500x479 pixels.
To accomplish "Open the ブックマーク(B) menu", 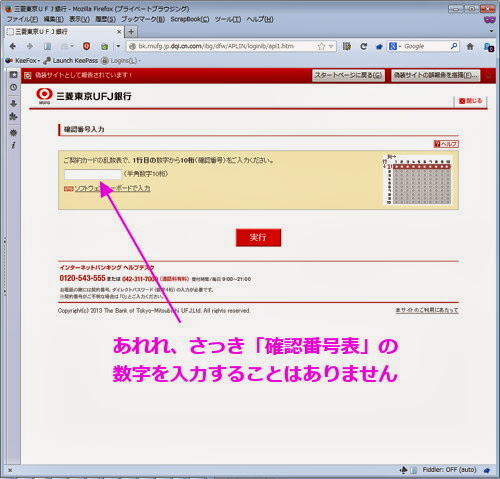I will (x=143, y=19).
